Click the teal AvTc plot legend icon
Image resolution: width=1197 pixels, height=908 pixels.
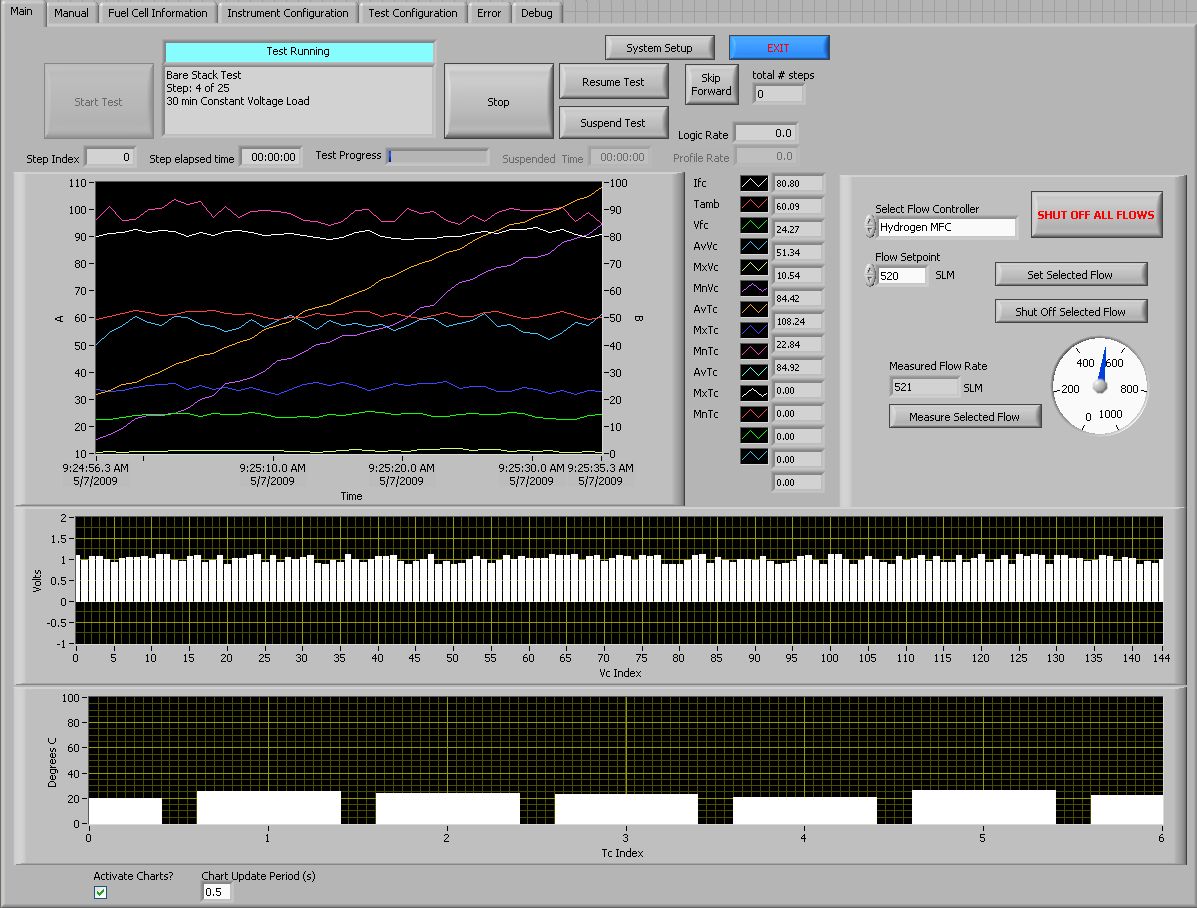pyautogui.click(x=753, y=372)
